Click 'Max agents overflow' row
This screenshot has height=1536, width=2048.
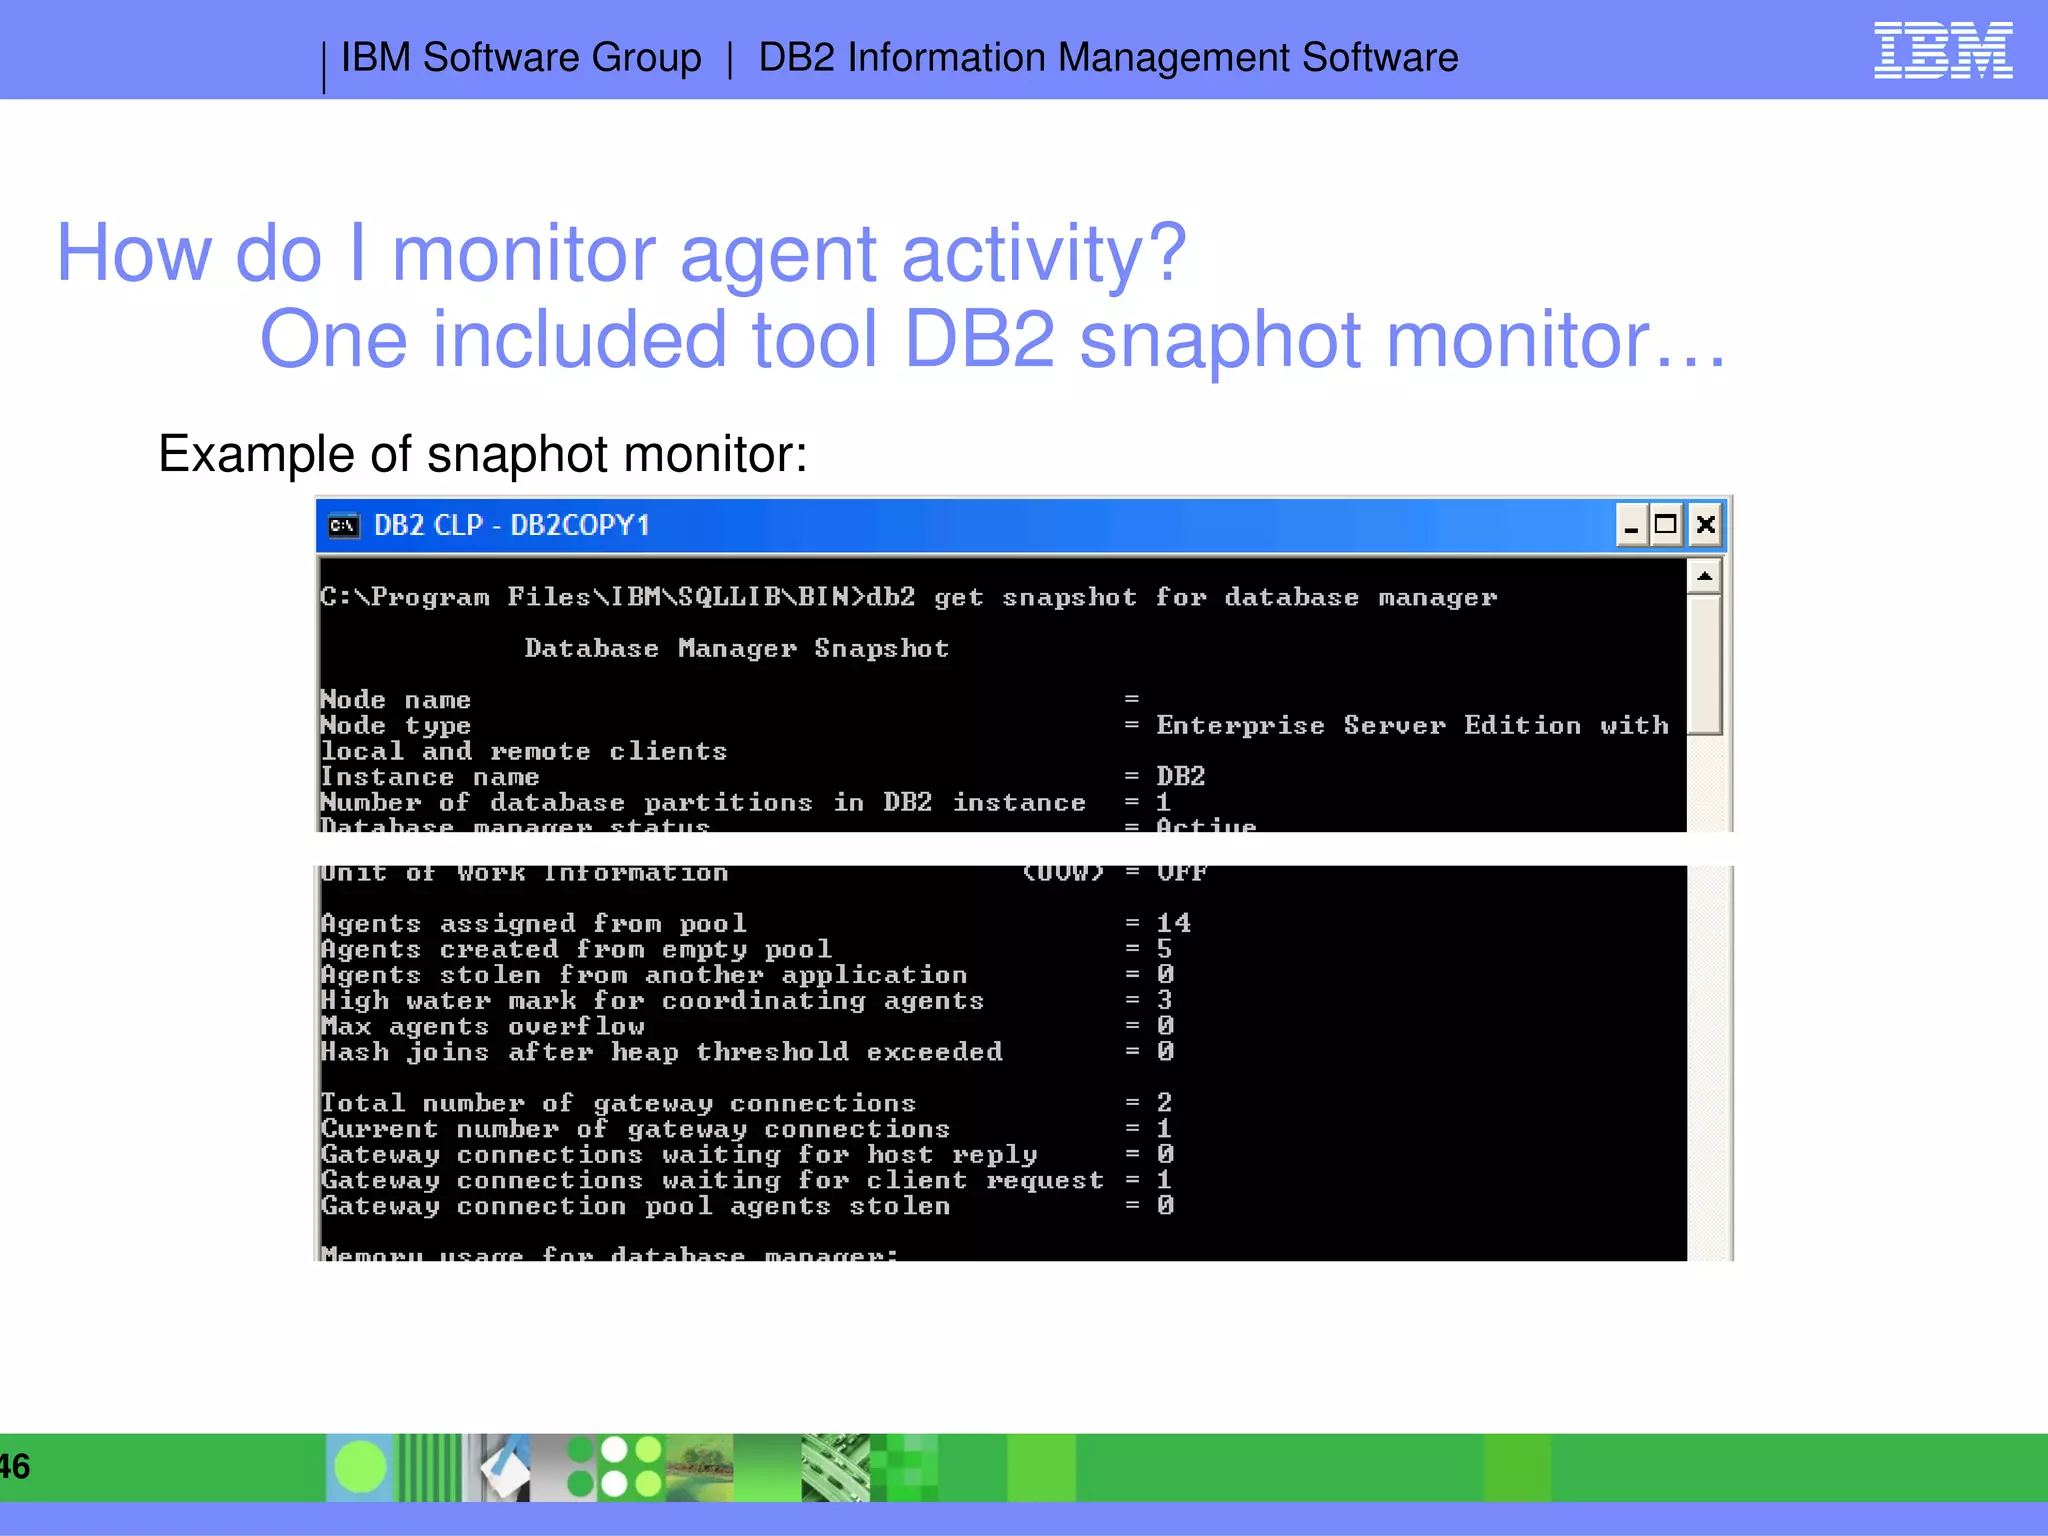click(x=747, y=1027)
